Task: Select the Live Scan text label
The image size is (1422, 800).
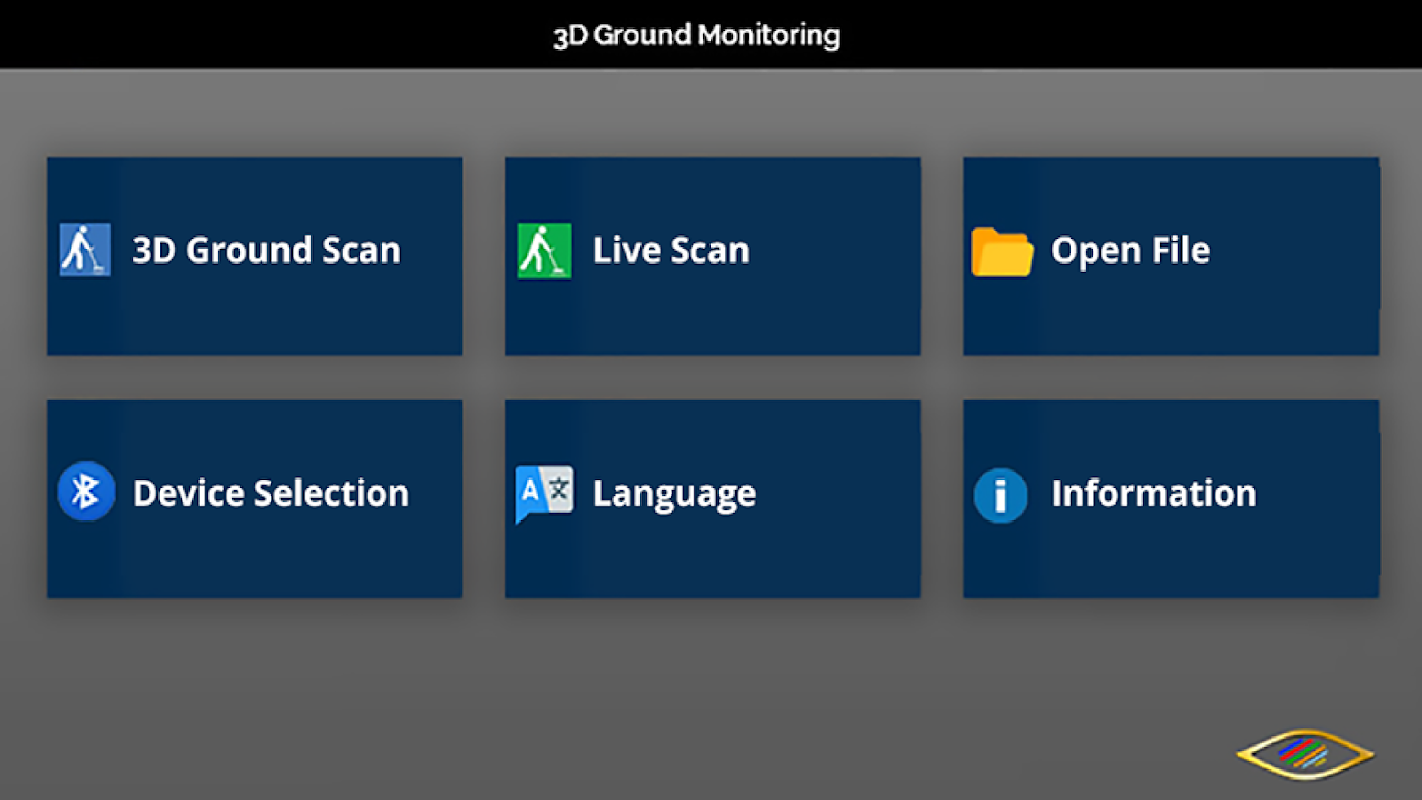Action: pyautogui.click(x=671, y=250)
